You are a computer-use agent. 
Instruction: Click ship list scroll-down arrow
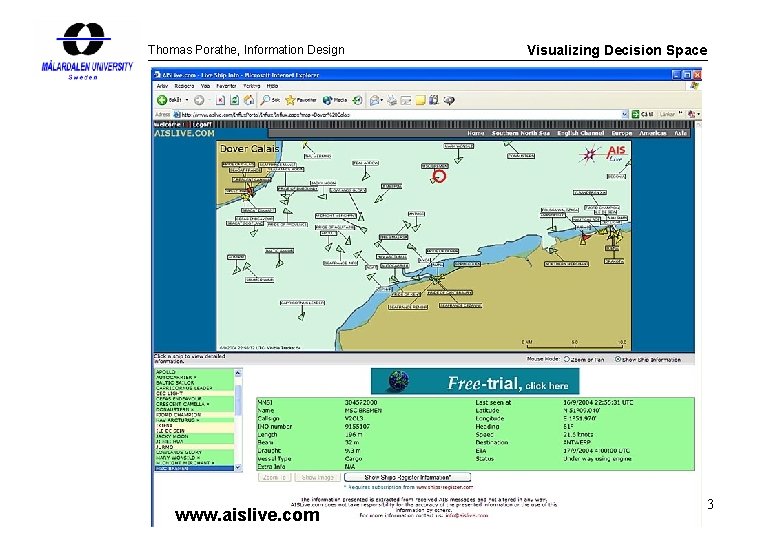point(238,467)
